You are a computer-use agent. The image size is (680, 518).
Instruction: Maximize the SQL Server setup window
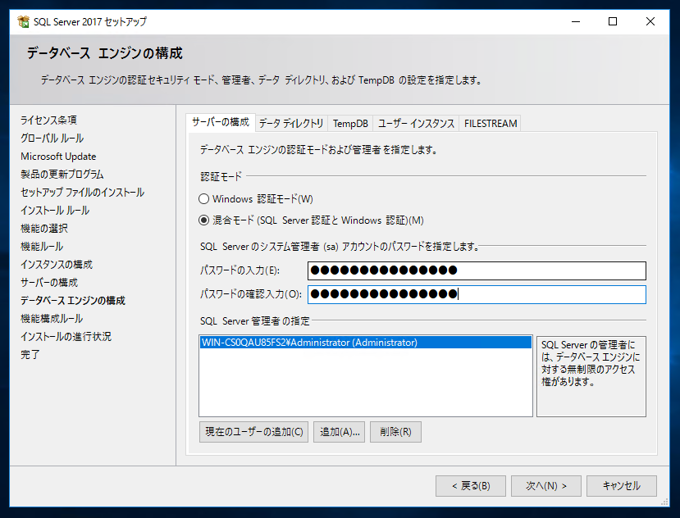612,21
